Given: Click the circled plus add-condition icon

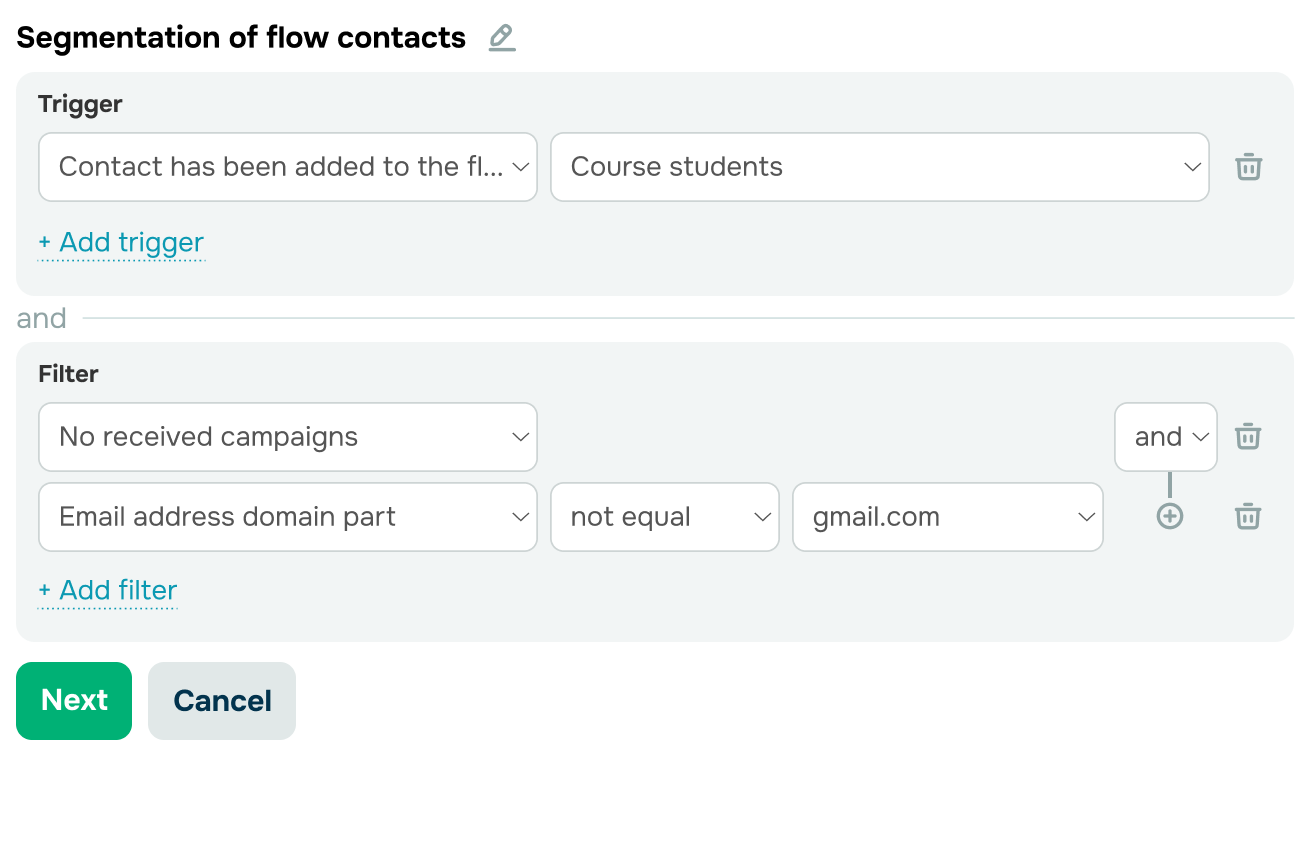Looking at the screenshot, I should [x=1169, y=517].
